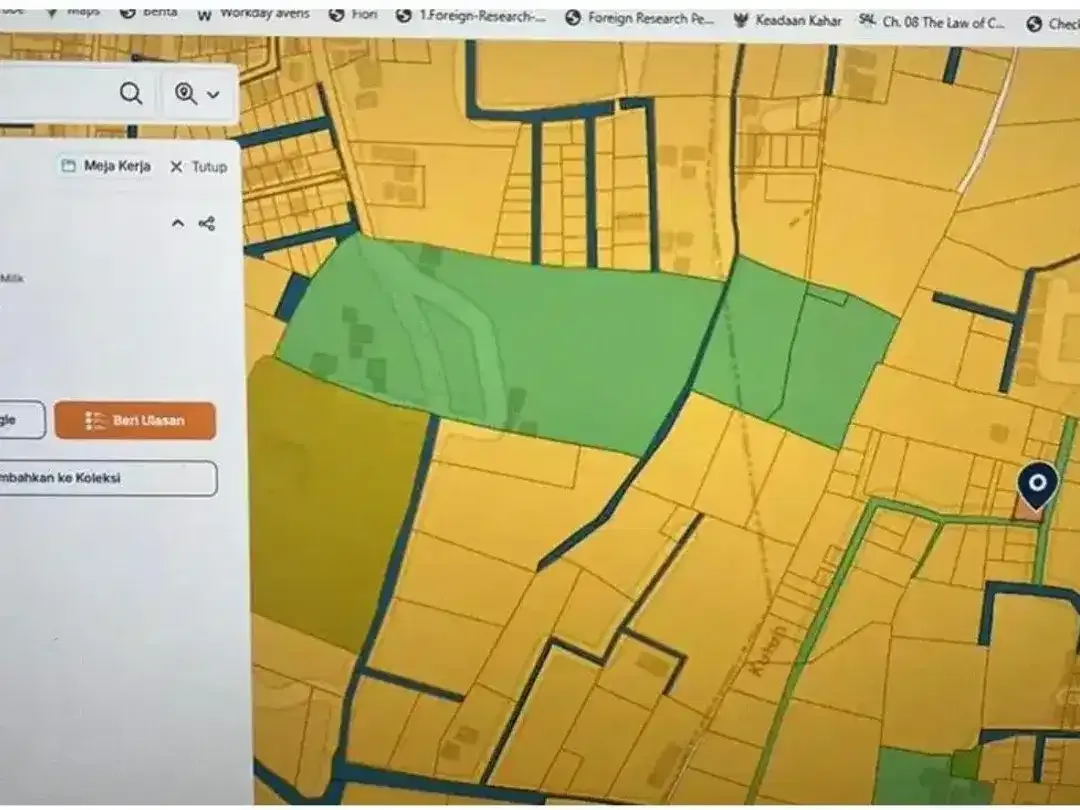
Task: Open 1.Foreign-Research bookmark
Action: pyautogui.click(x=471, y=16)
